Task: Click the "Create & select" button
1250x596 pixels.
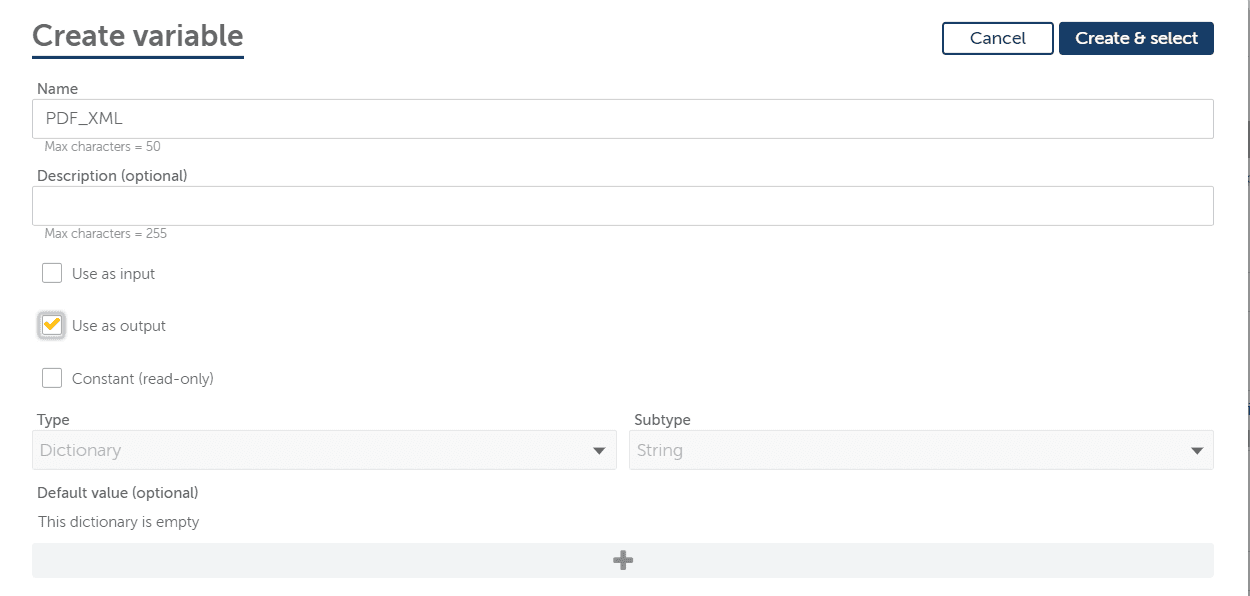Action: pos(1136,38)
